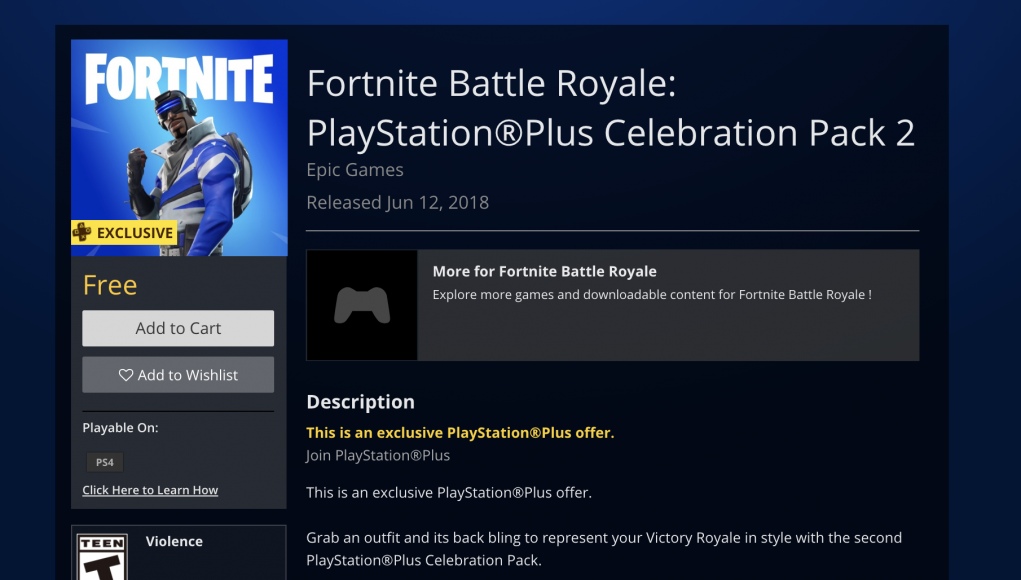This screenshot has height=580, width=1021.
Task: Select the "Join PlayStation®Plus" link
Action: [x=379, y=455]
